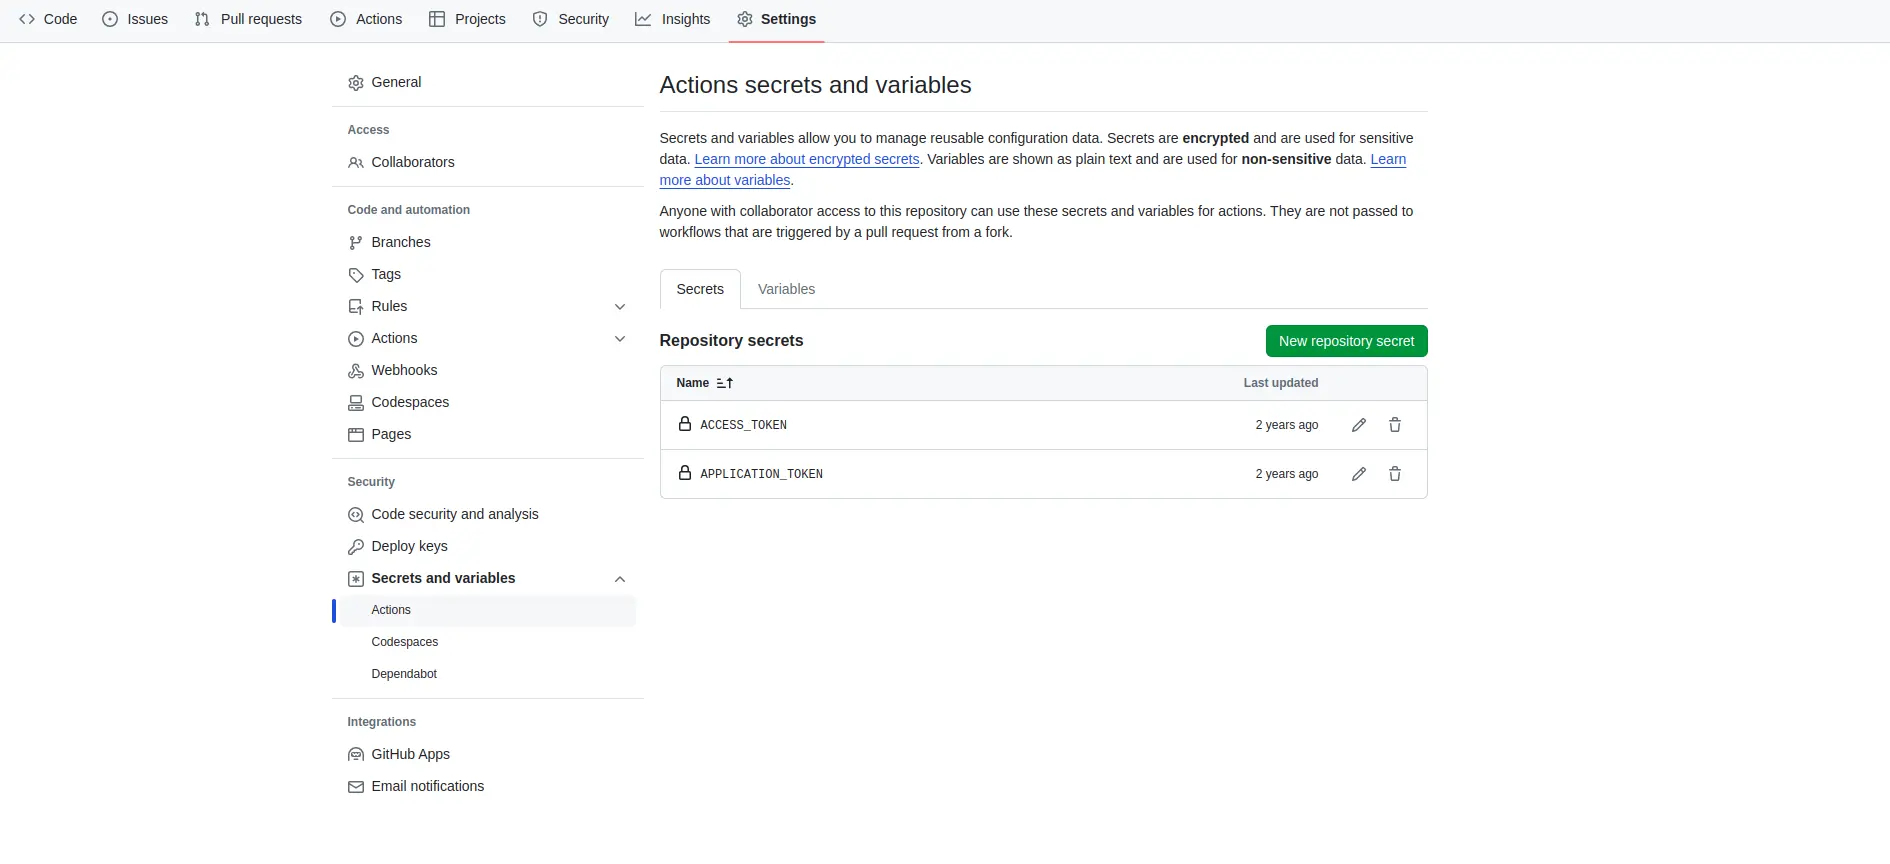Viewport: 1890px width, 864px height.
Task: Click the Codespaces icon in Code and automation
Action: pos(356,403)
